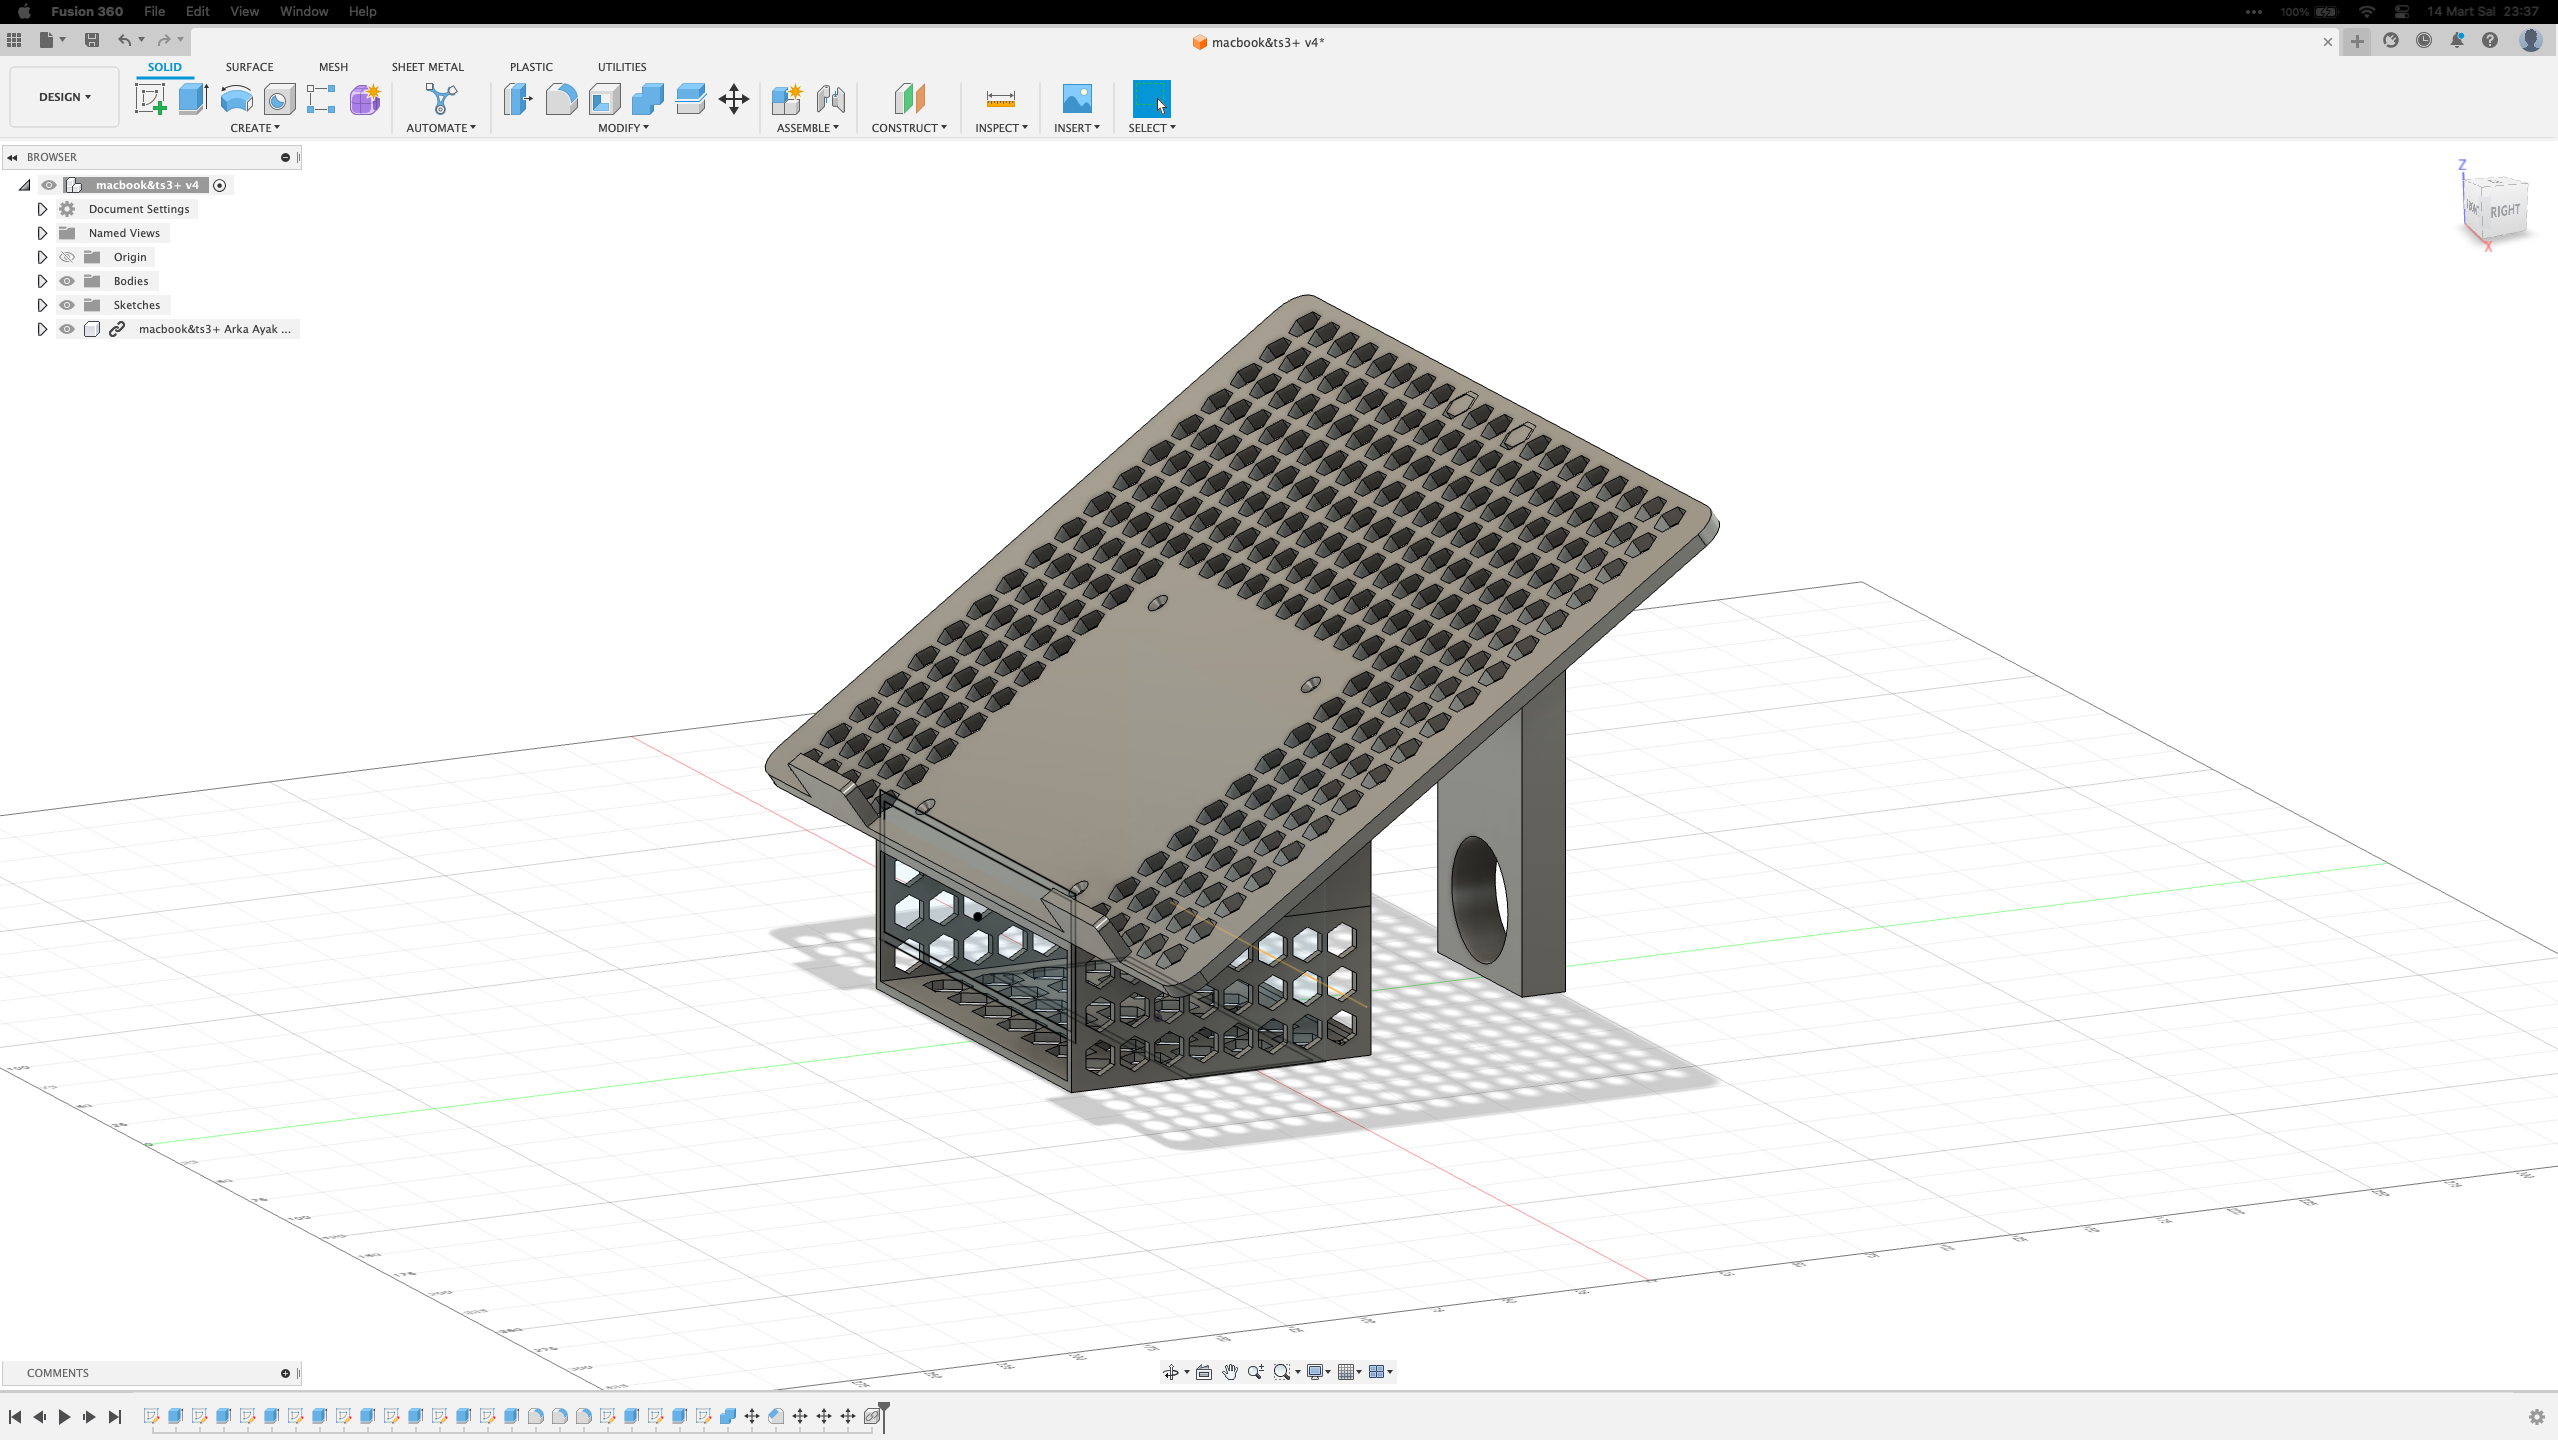Select the Revolve tool

[236, 99]
